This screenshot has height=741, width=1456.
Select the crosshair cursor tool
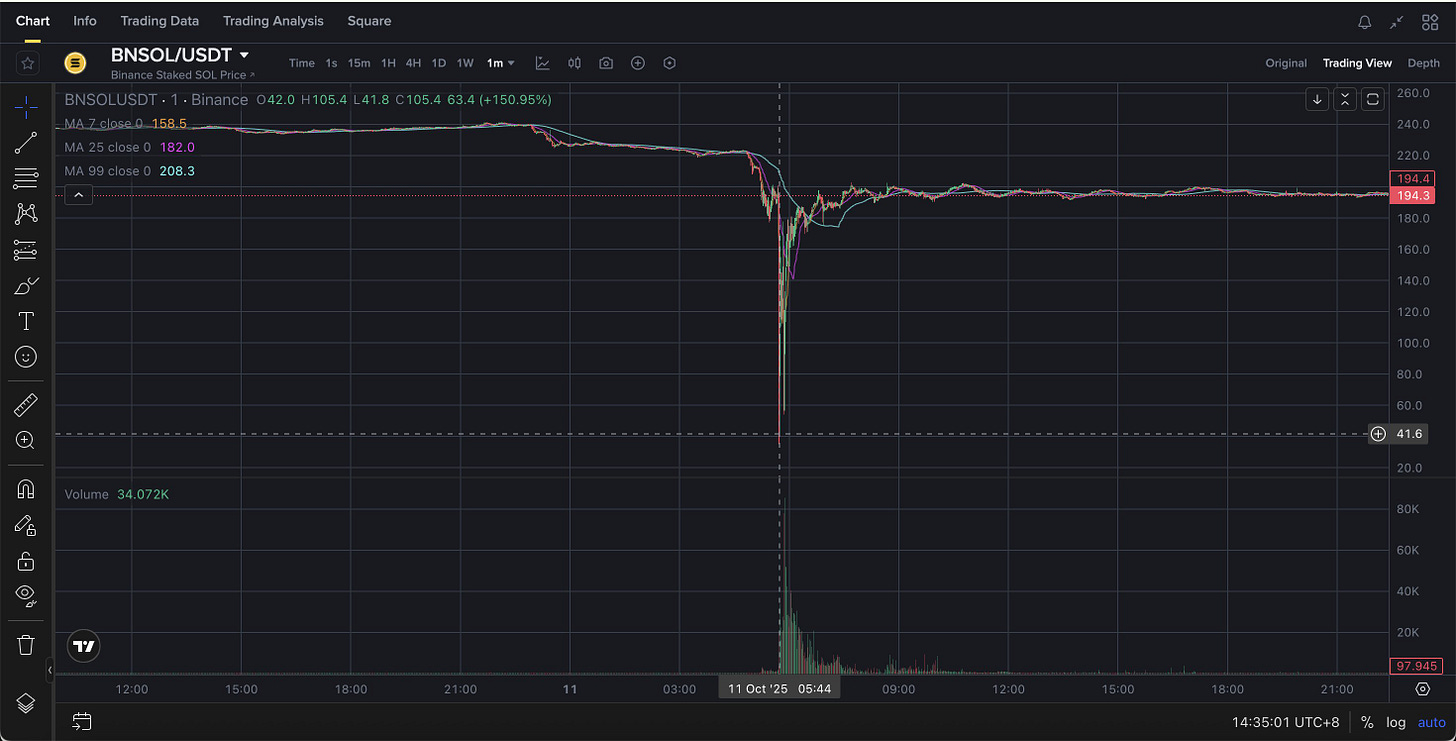(27, 105)
